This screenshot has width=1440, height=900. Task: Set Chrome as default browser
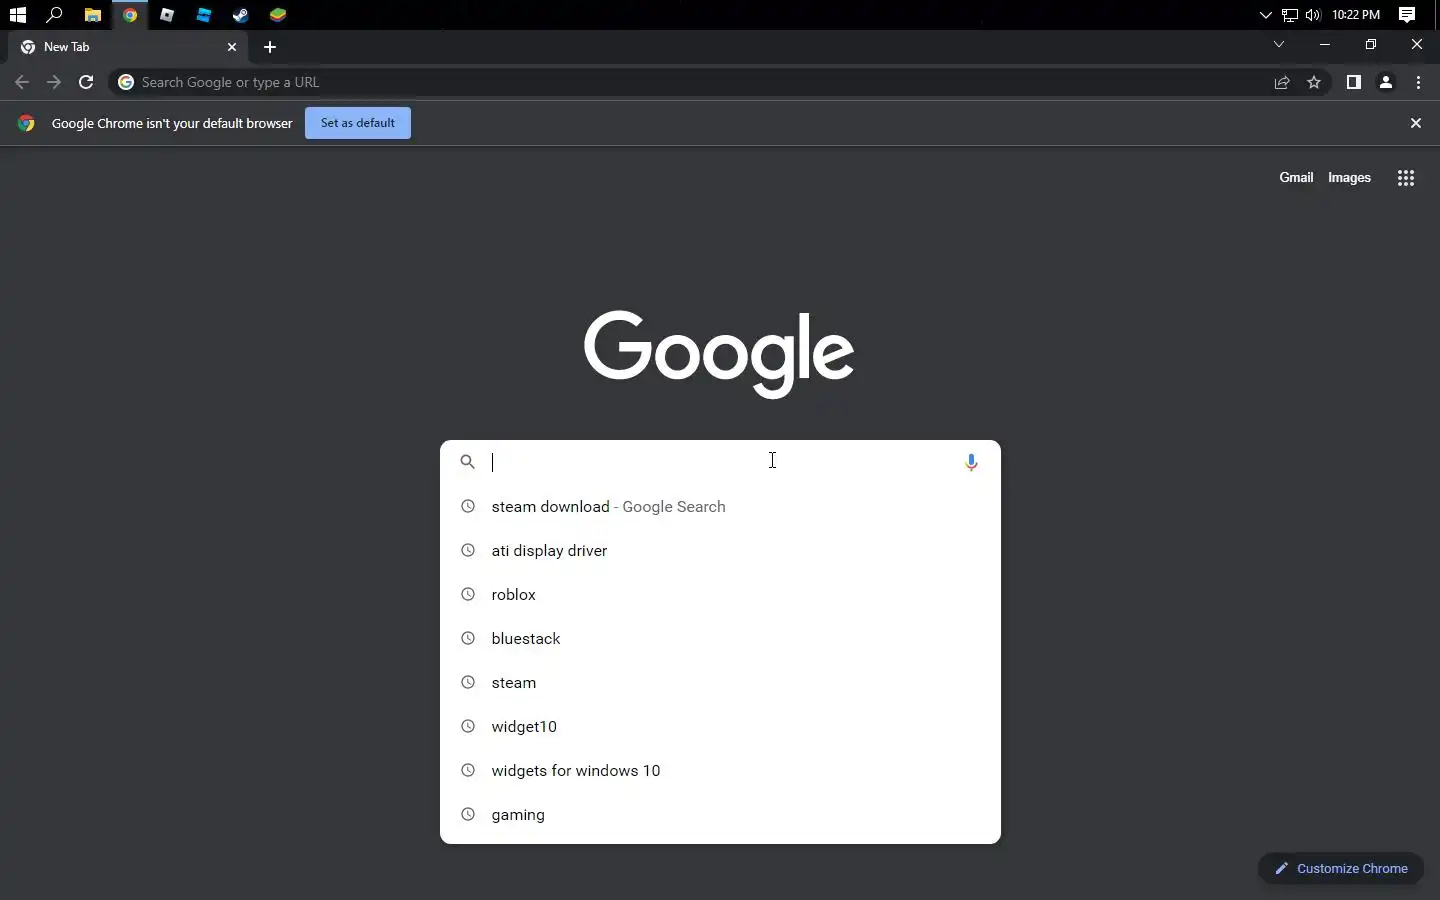pos(358,123)
